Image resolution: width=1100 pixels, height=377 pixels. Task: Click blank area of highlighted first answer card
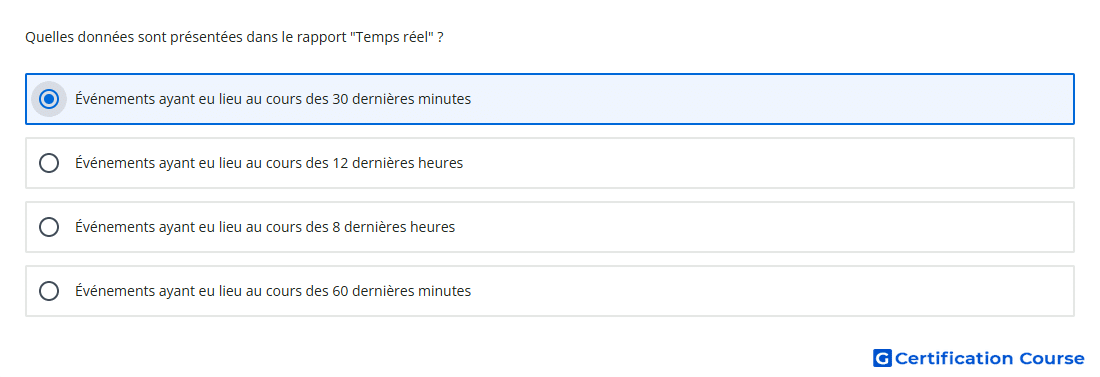772,99
